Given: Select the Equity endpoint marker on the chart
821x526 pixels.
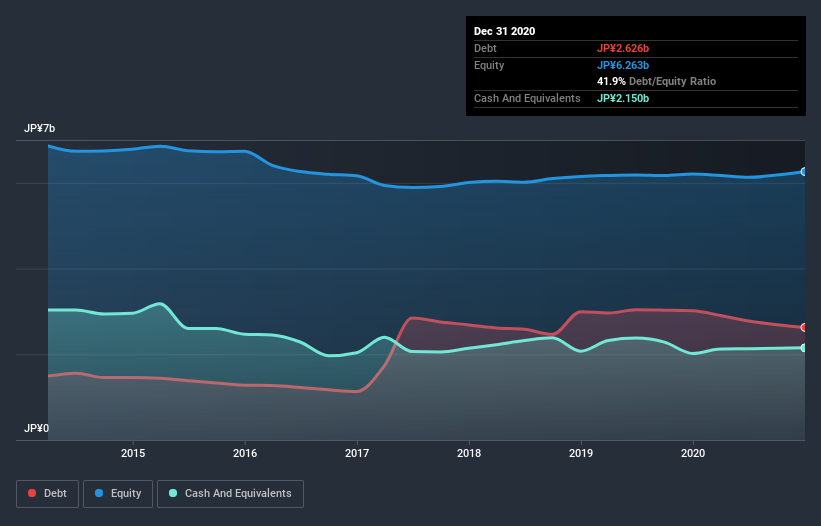Looking at the screenshot, I should tap(804, 172).
